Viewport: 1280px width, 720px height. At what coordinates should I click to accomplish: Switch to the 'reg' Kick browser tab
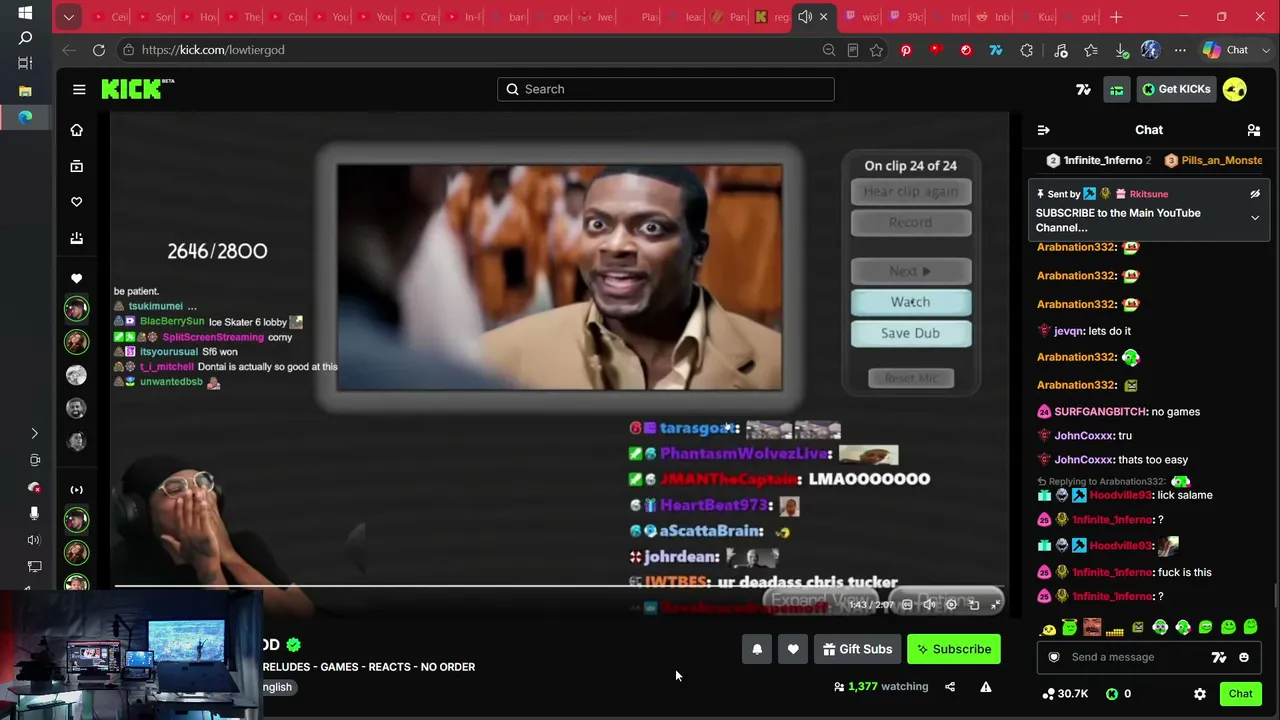771,17
